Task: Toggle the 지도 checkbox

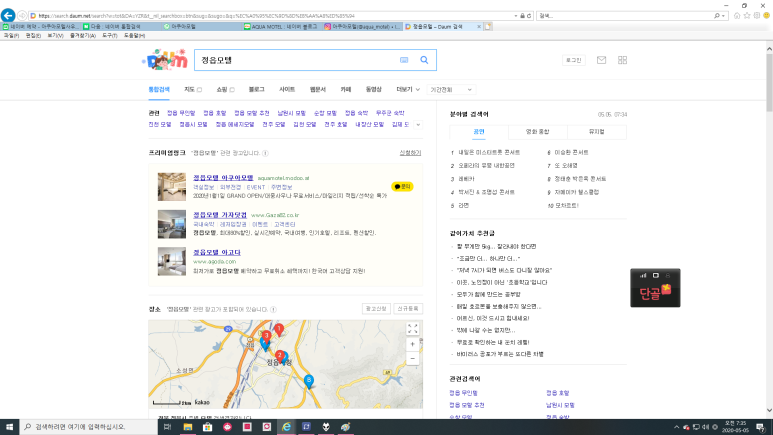Action: click(x=200, y=90)
